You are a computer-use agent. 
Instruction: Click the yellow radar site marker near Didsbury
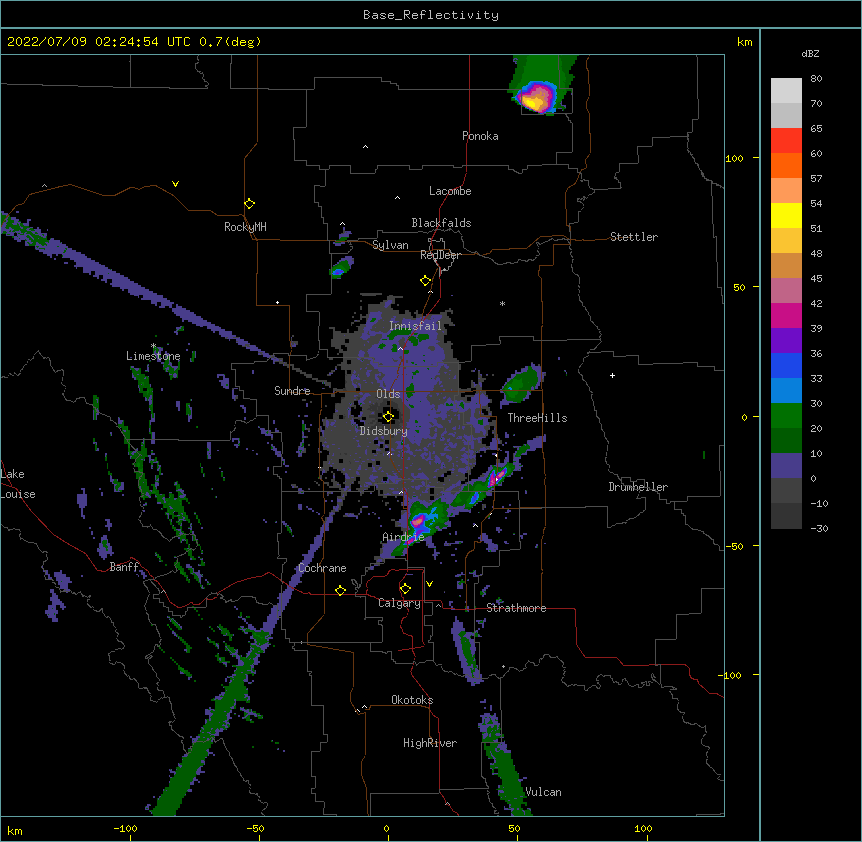click(388, 416)
